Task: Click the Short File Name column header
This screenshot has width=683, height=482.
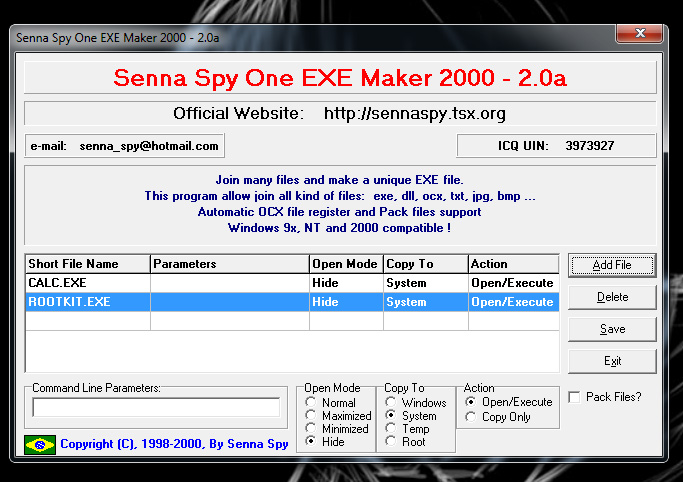Action: [x=88, y=264]
